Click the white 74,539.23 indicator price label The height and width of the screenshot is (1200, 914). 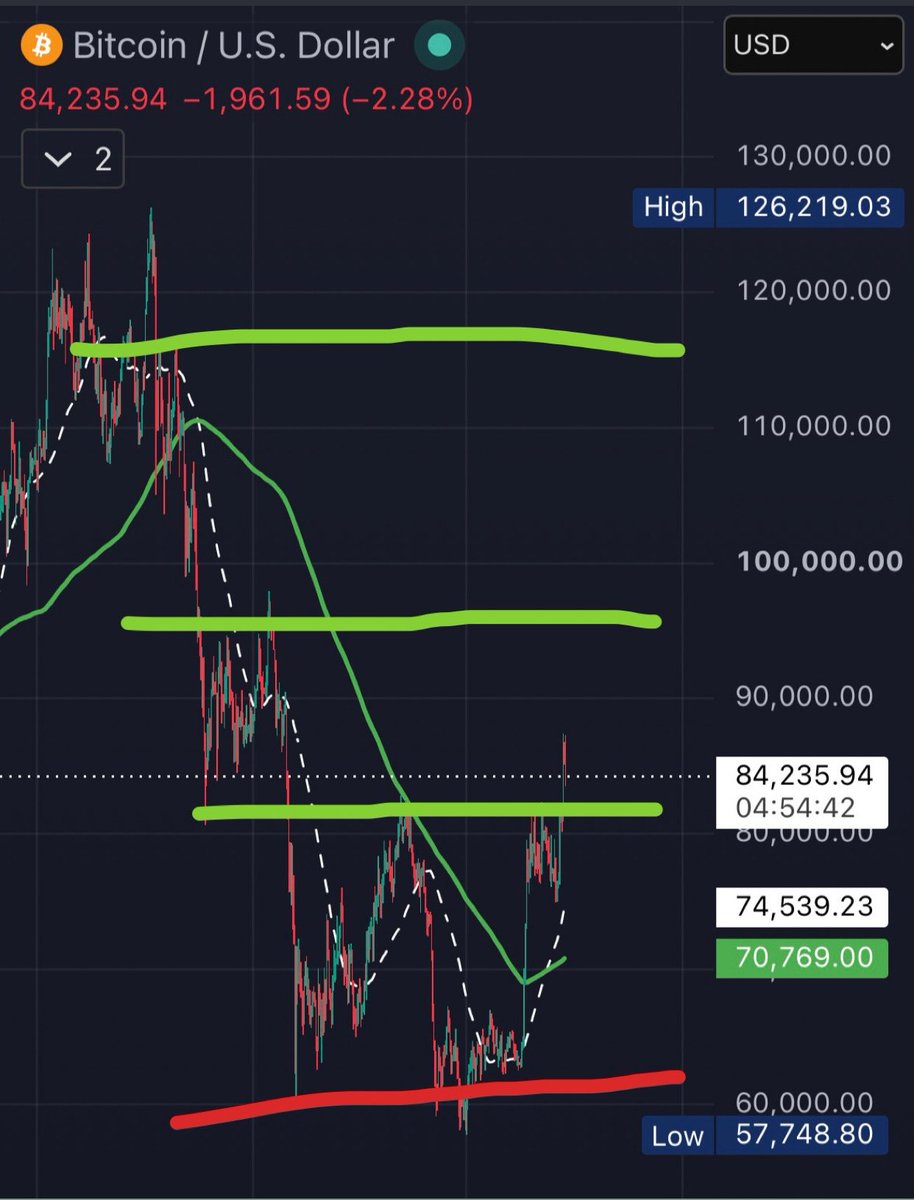tap(802, 908)
